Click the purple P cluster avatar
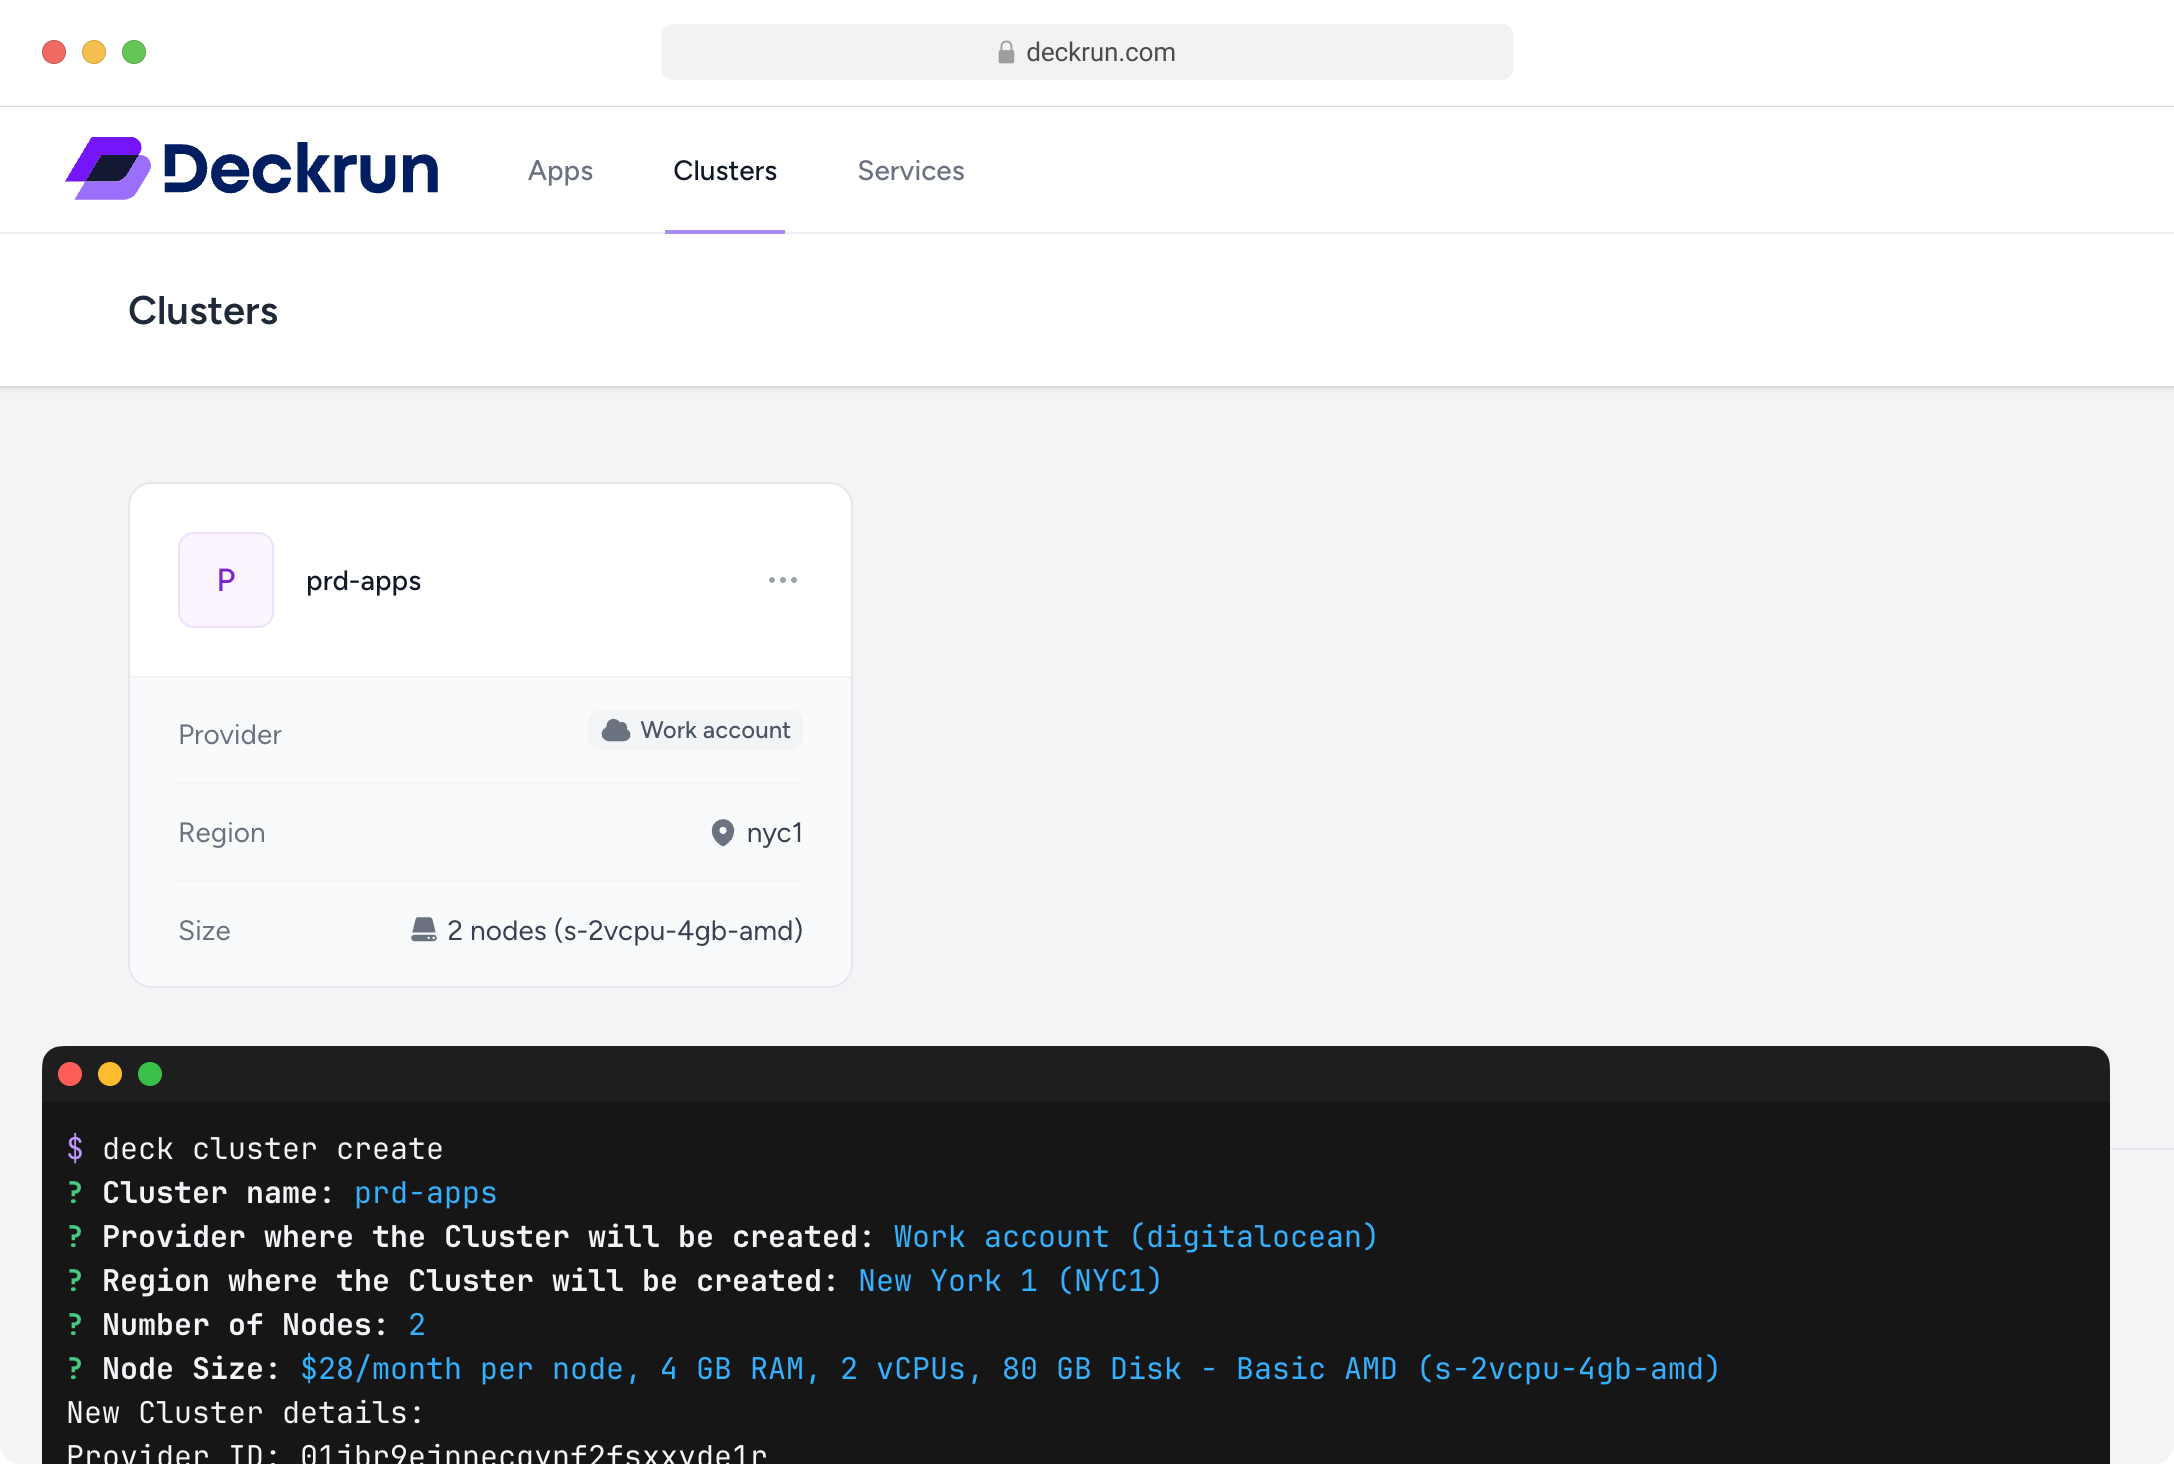The width and height of the screenshot is (2174, 1464). 226,580
